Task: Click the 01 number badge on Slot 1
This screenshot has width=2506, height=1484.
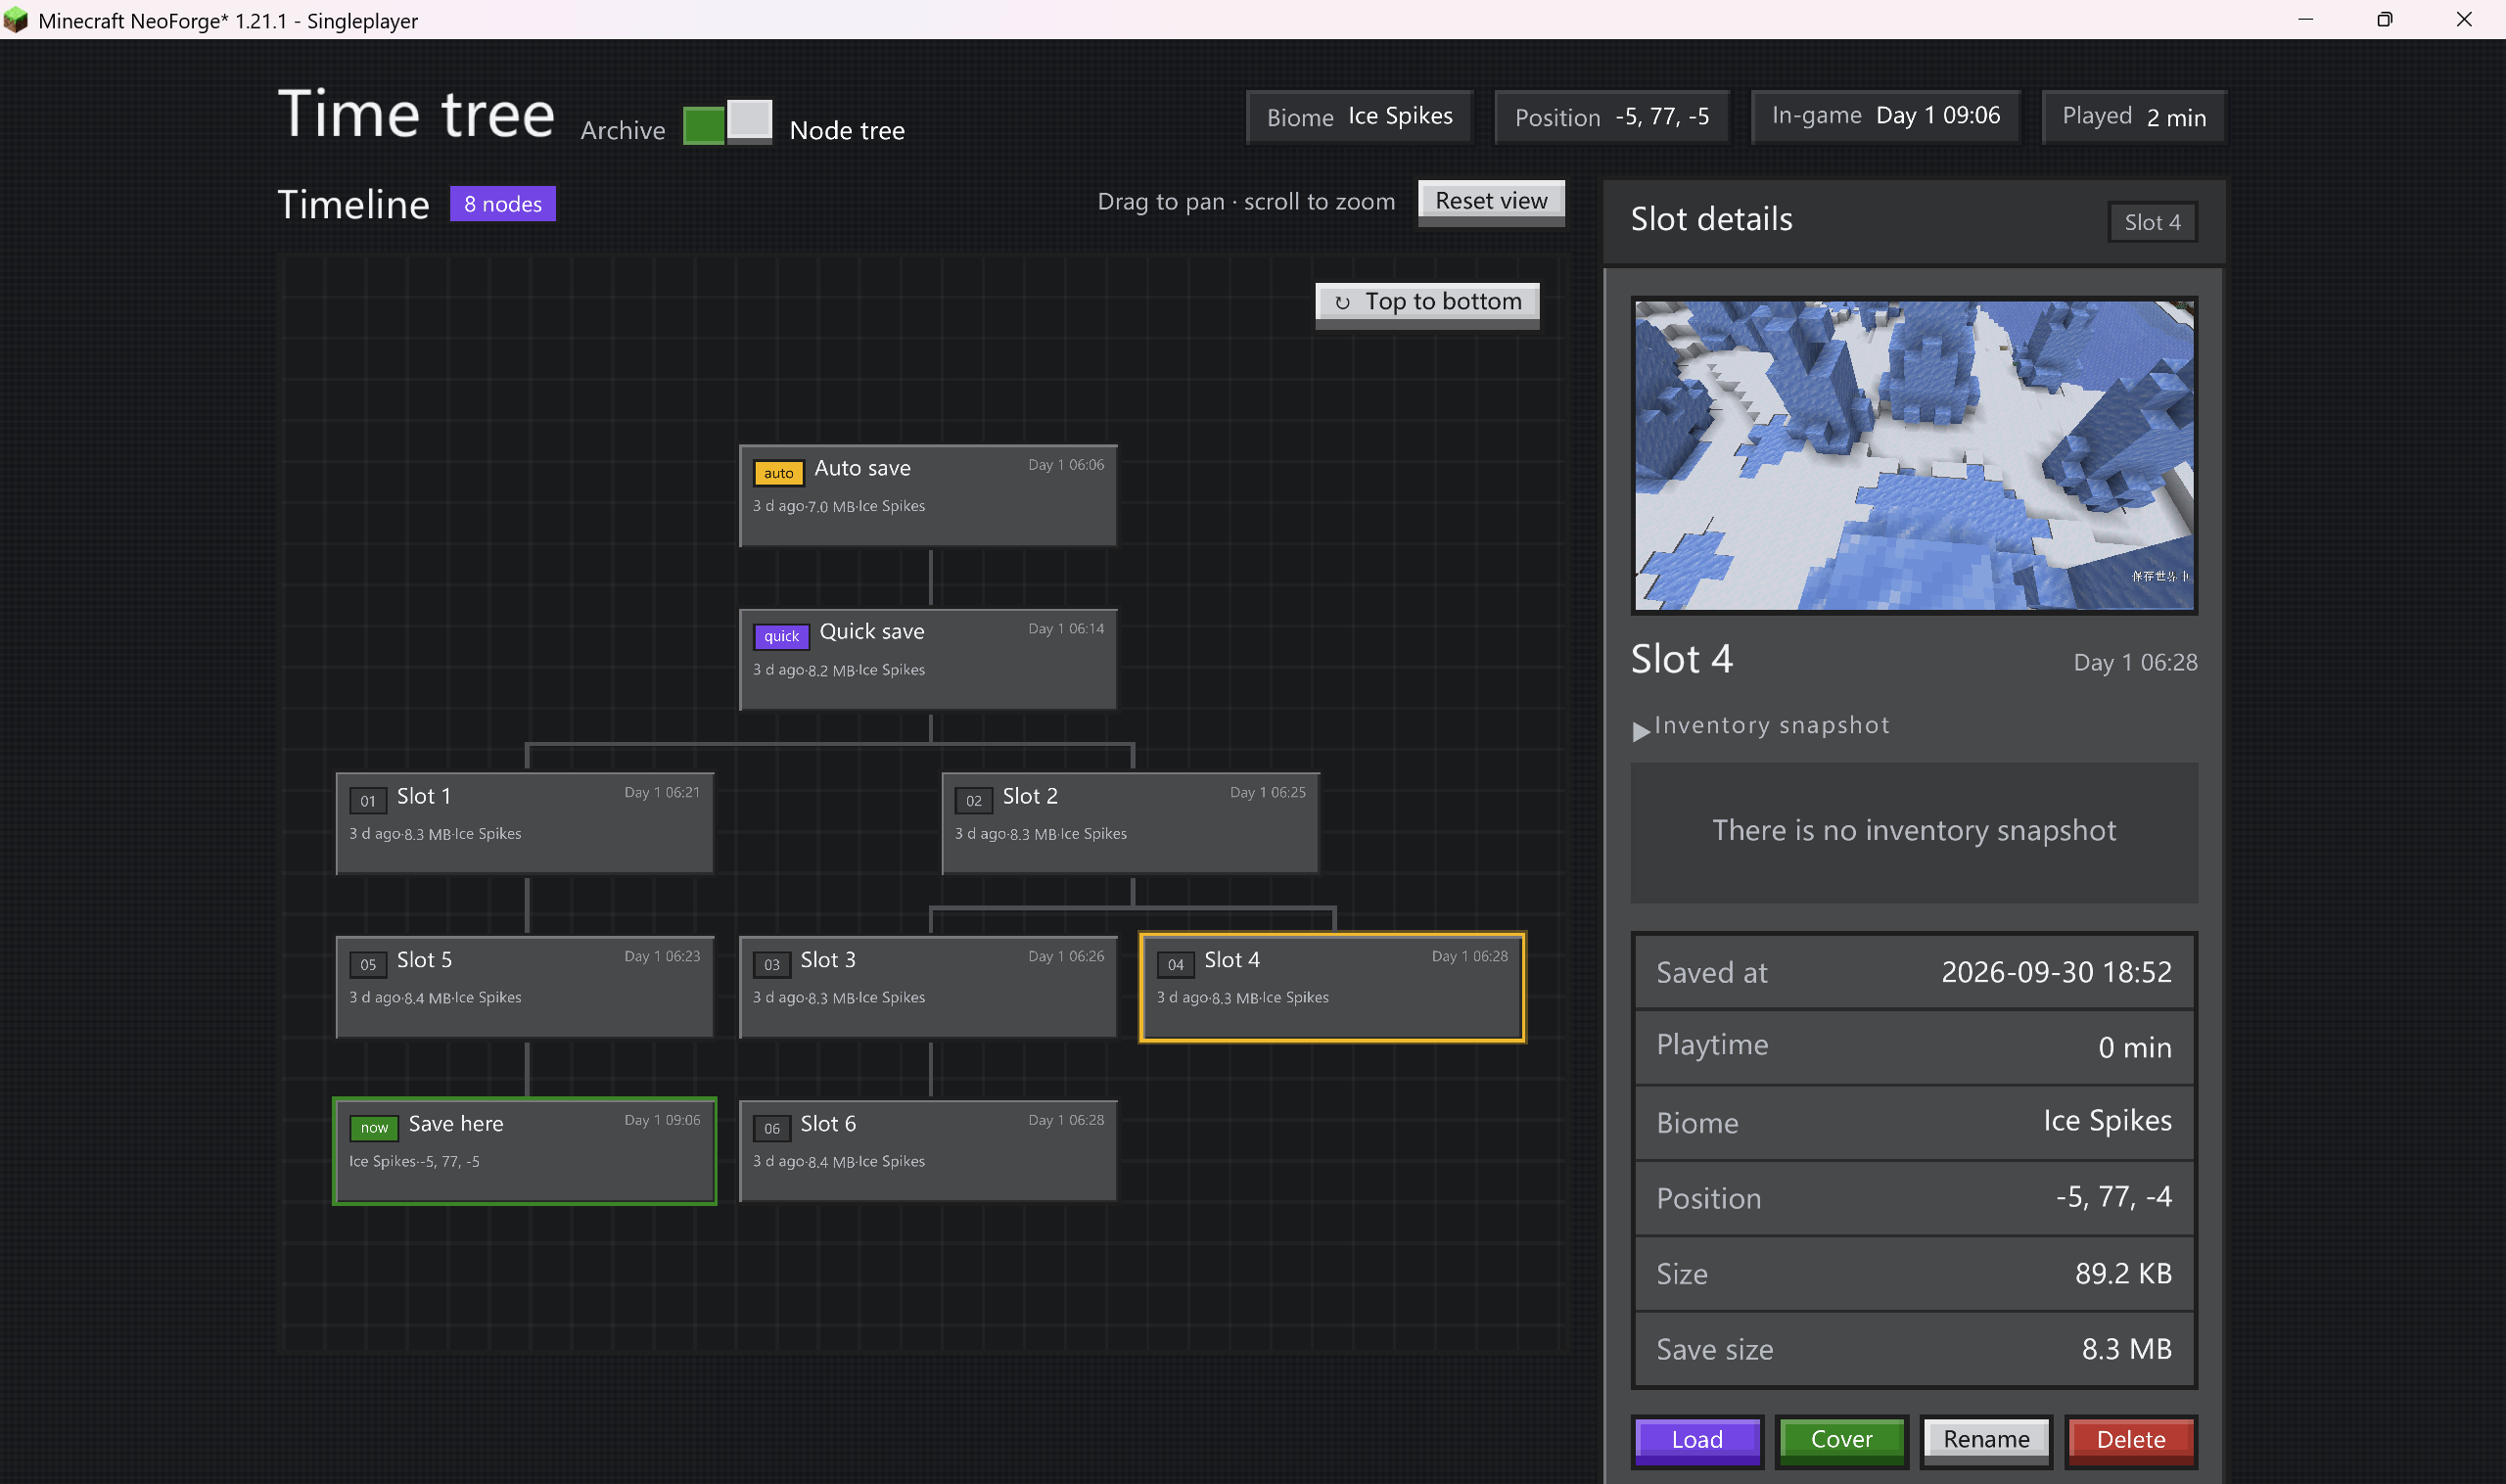Action: click(x=368, y=801)
